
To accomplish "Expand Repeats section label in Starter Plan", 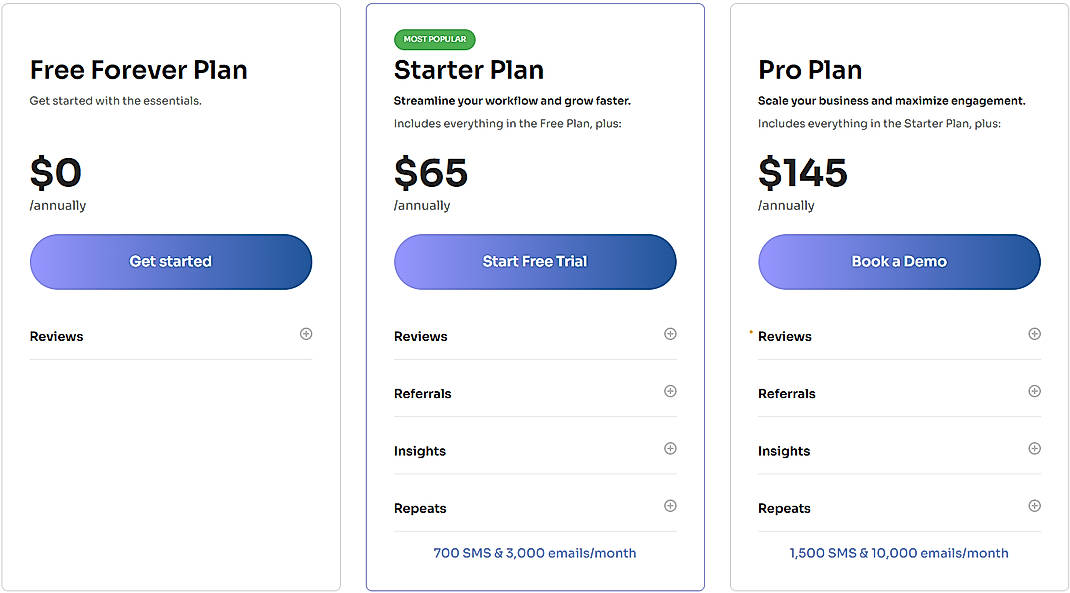I will coord(420,509).
